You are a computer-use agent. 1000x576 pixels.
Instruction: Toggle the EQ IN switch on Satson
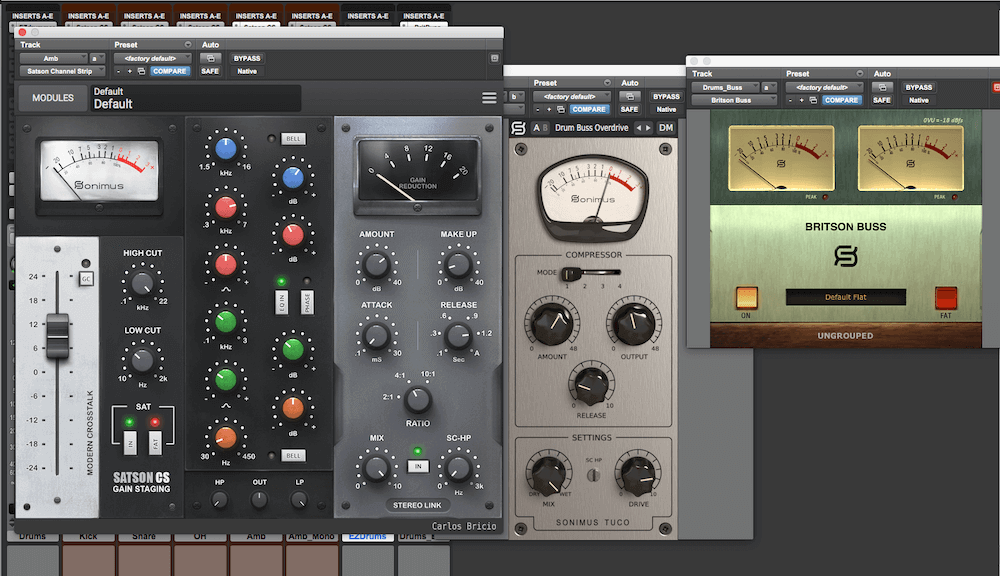281,300
